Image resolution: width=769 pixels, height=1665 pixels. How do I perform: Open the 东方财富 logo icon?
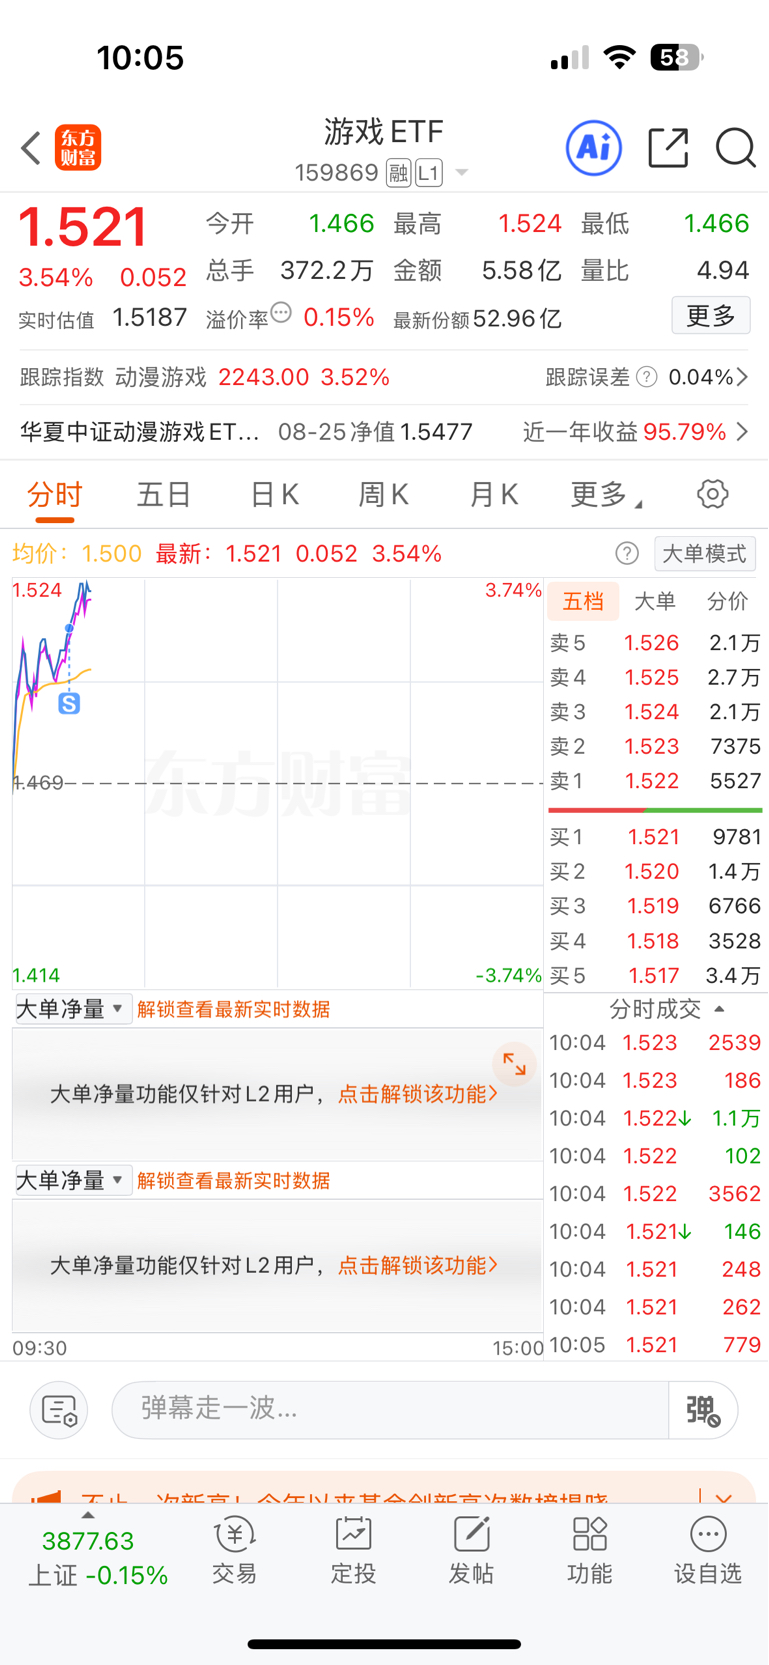pos(78,148)
